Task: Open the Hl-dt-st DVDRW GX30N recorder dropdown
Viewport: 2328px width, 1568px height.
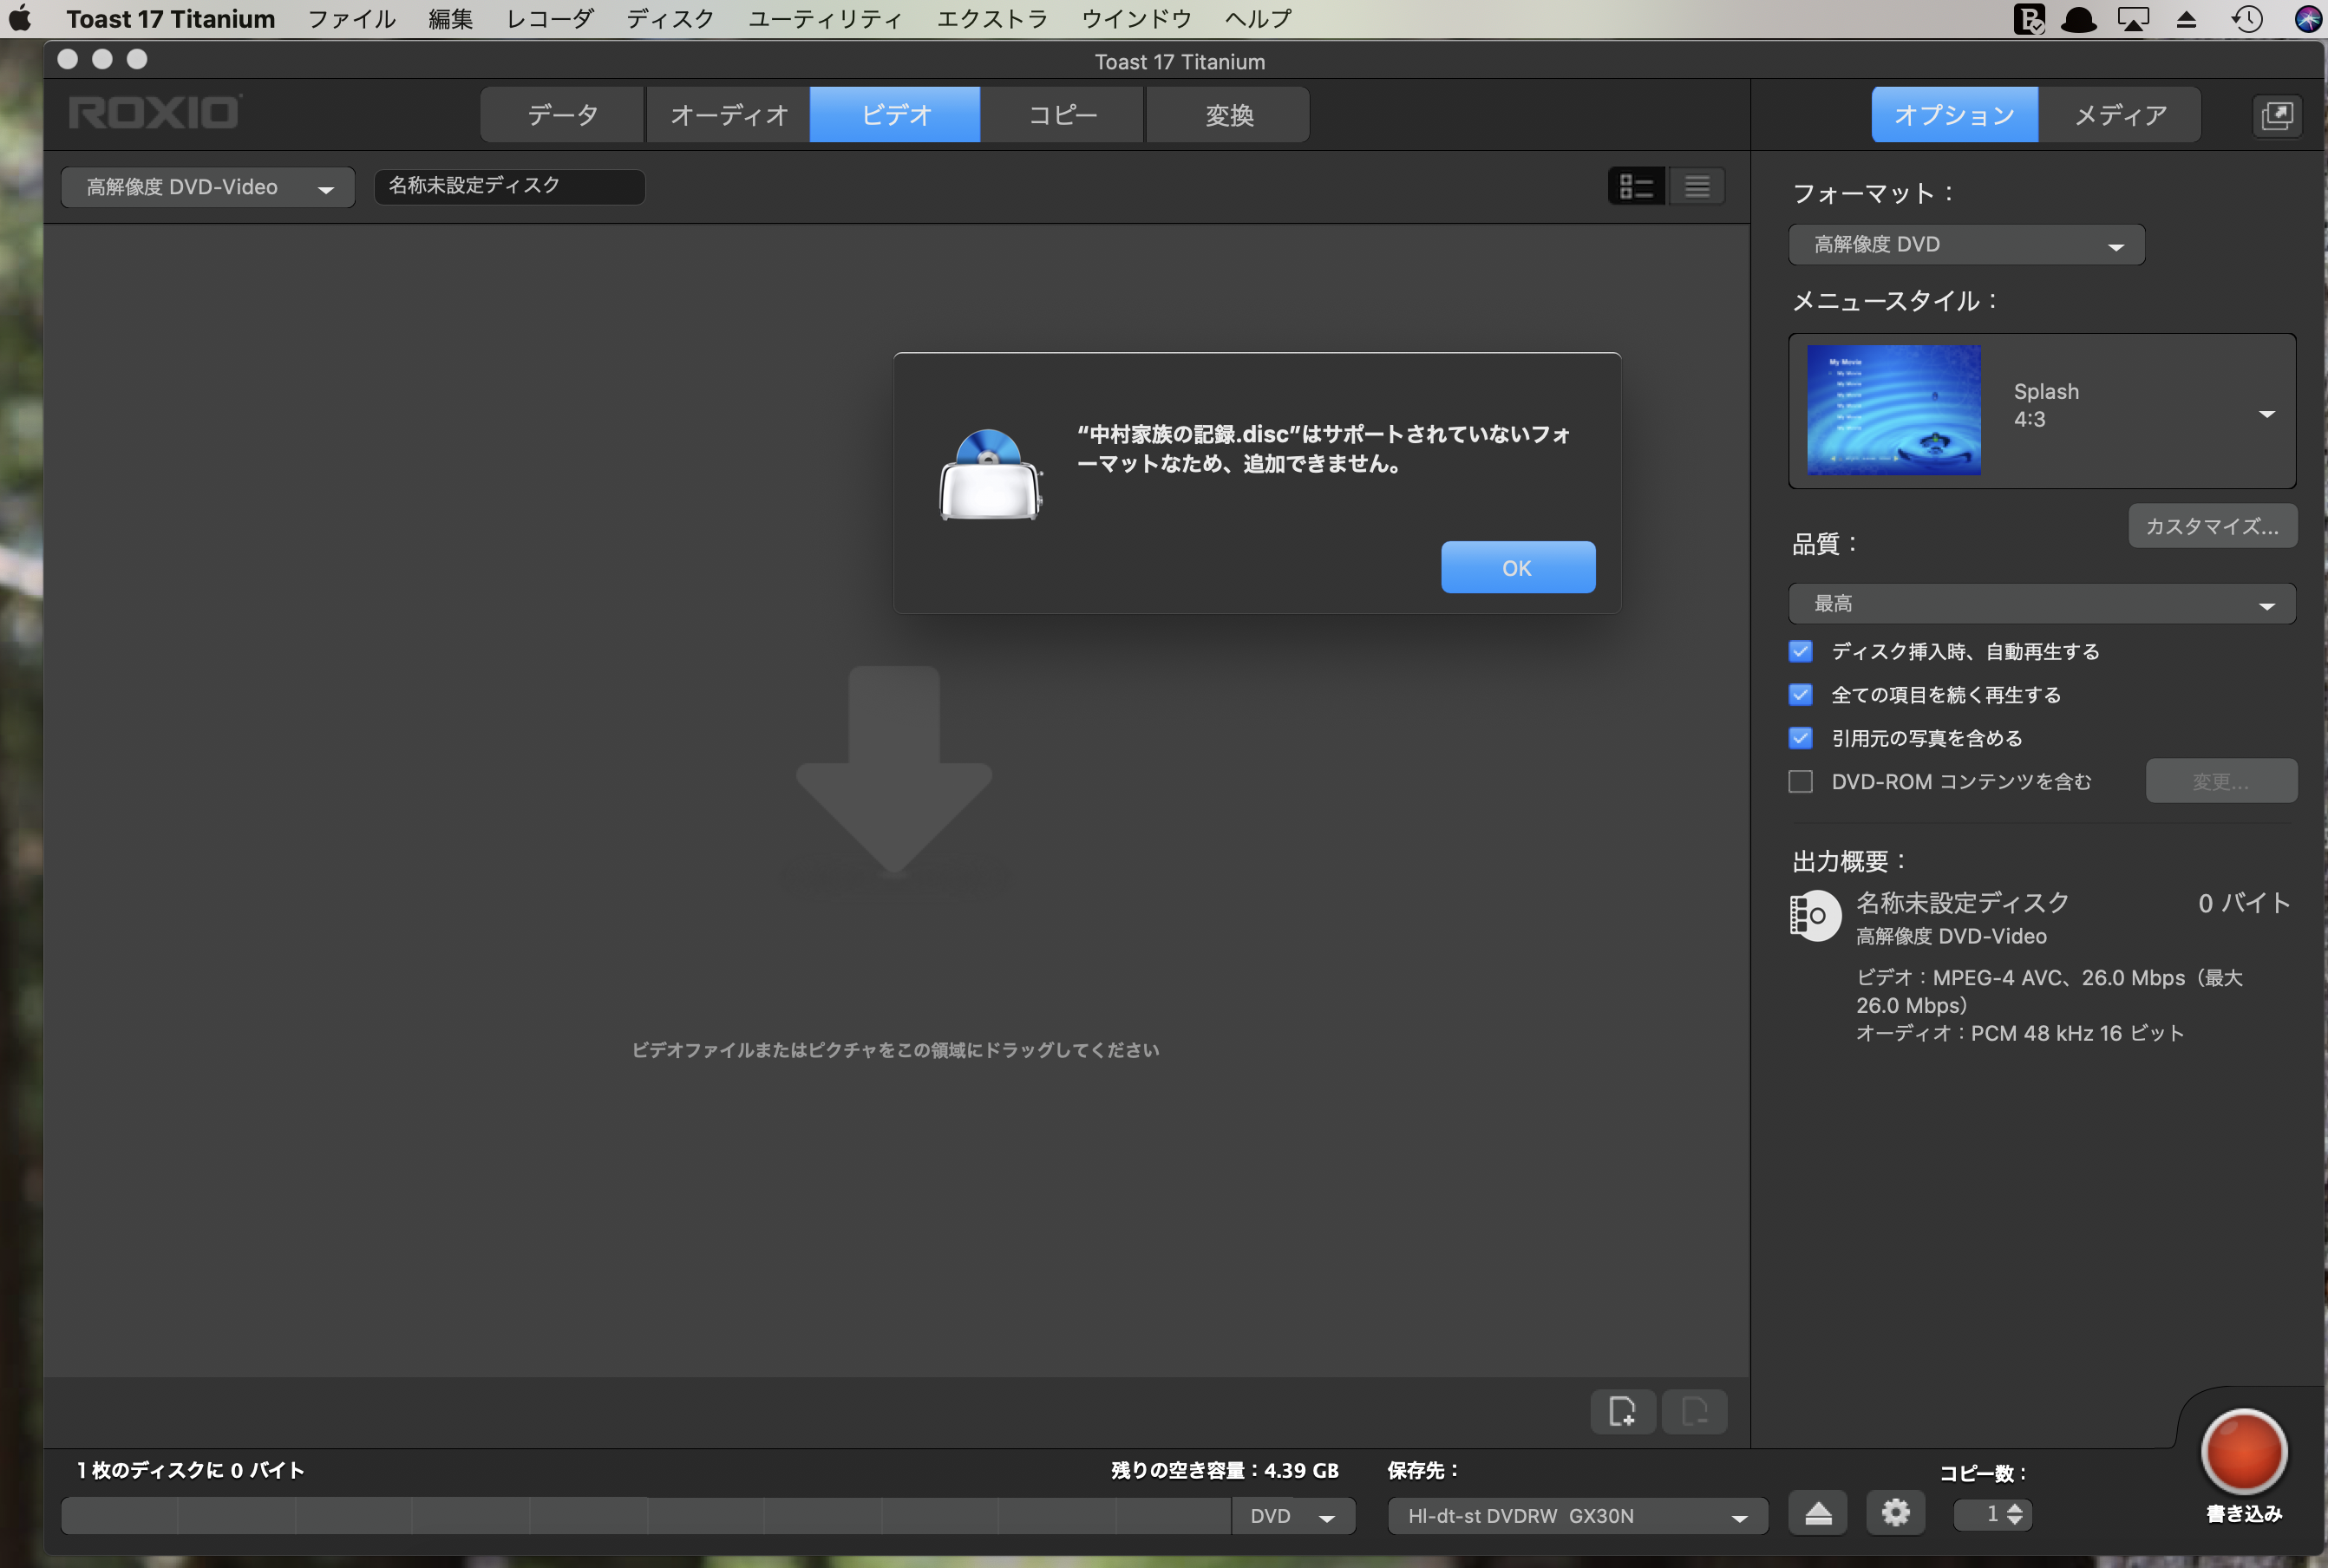Action: pos(1577,1515)
